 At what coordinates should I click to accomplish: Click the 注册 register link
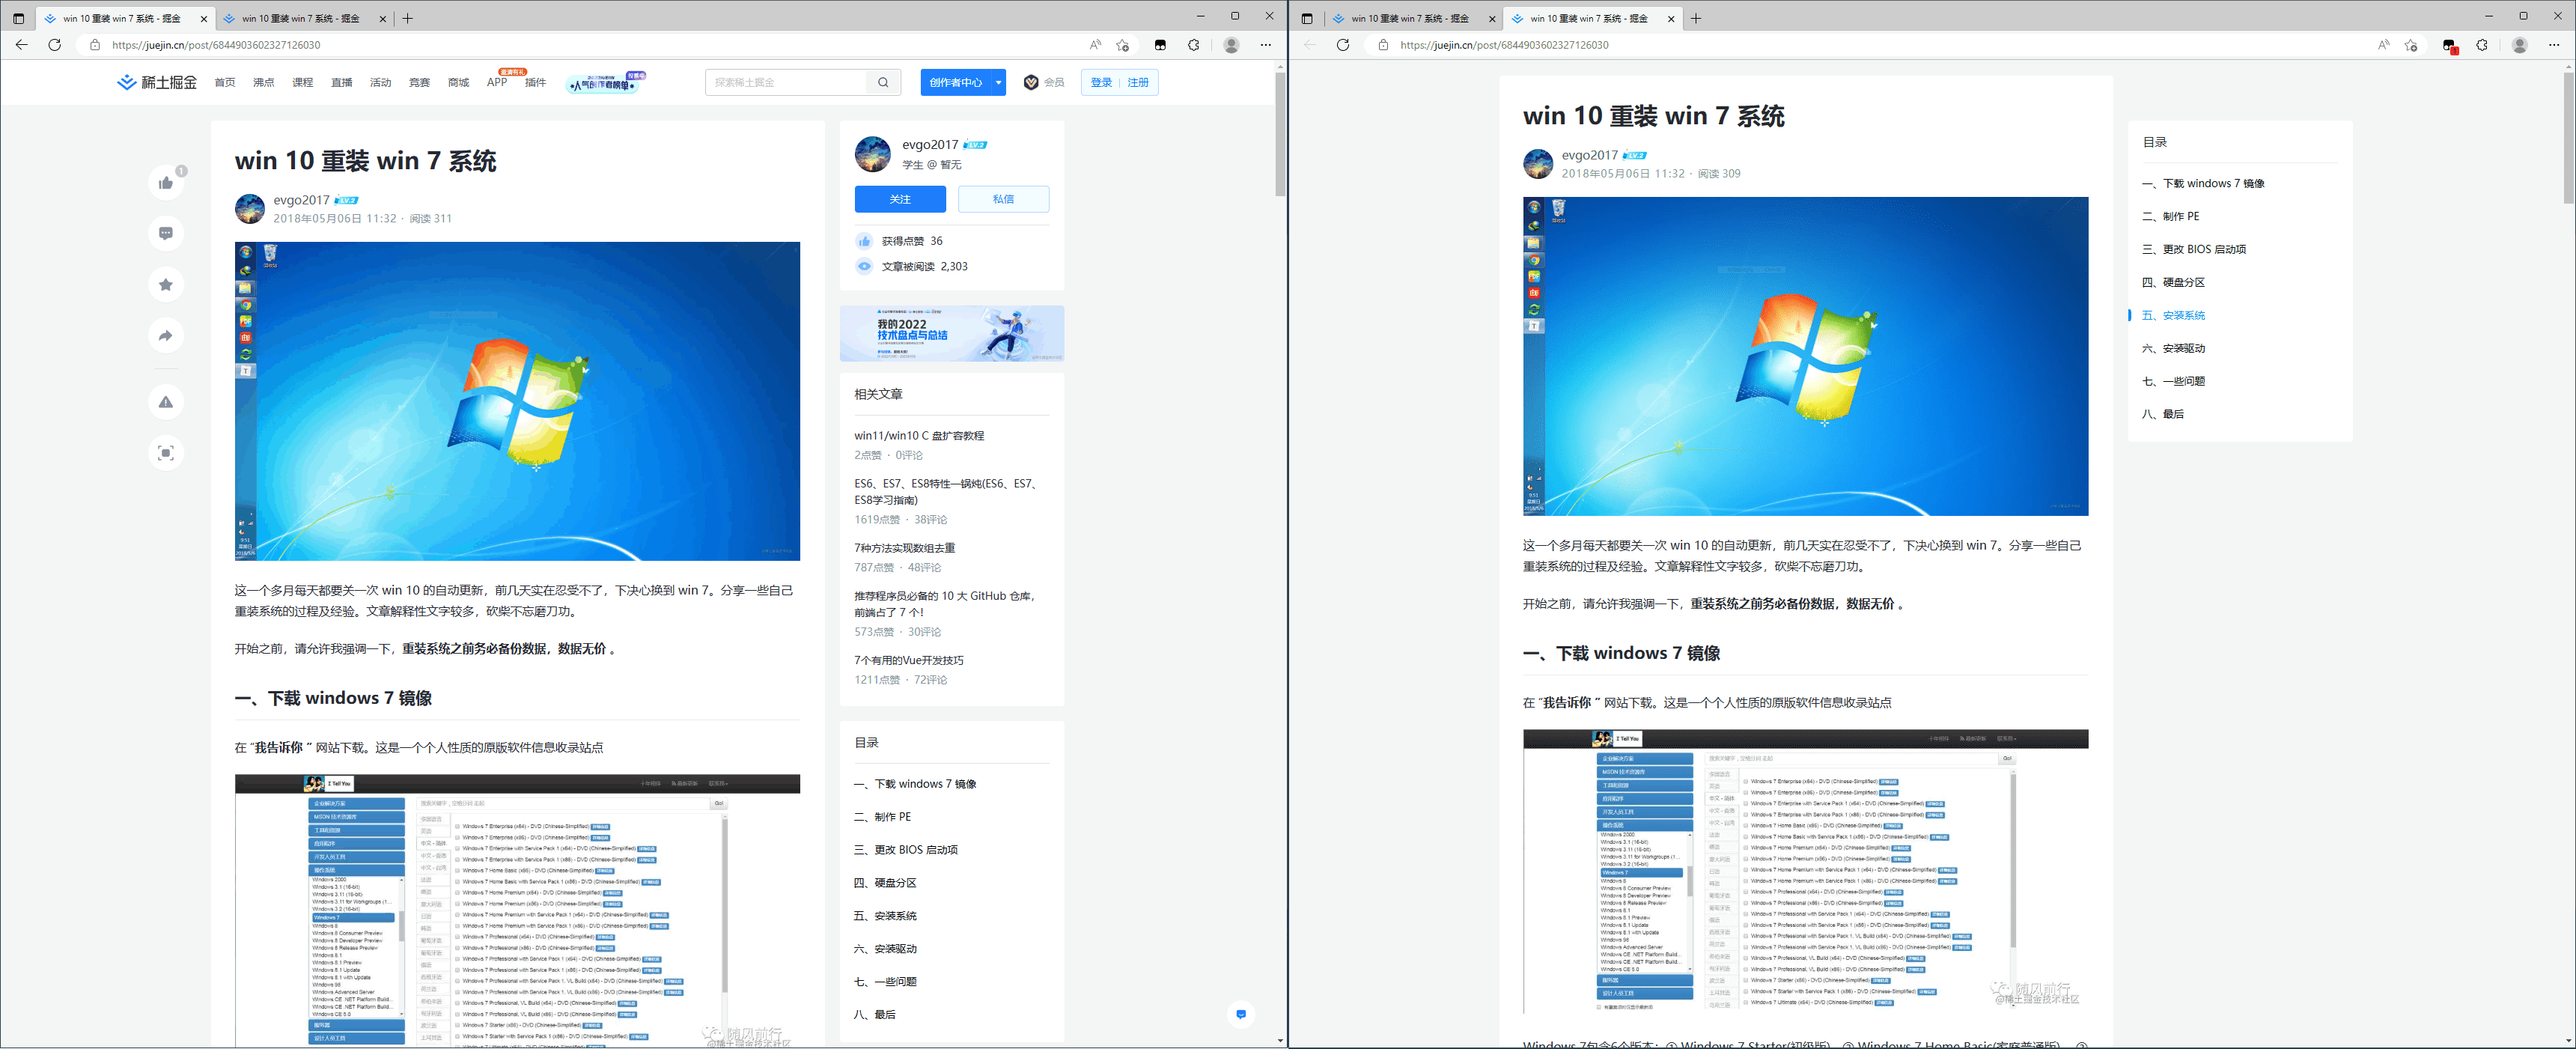point(1138,82)
